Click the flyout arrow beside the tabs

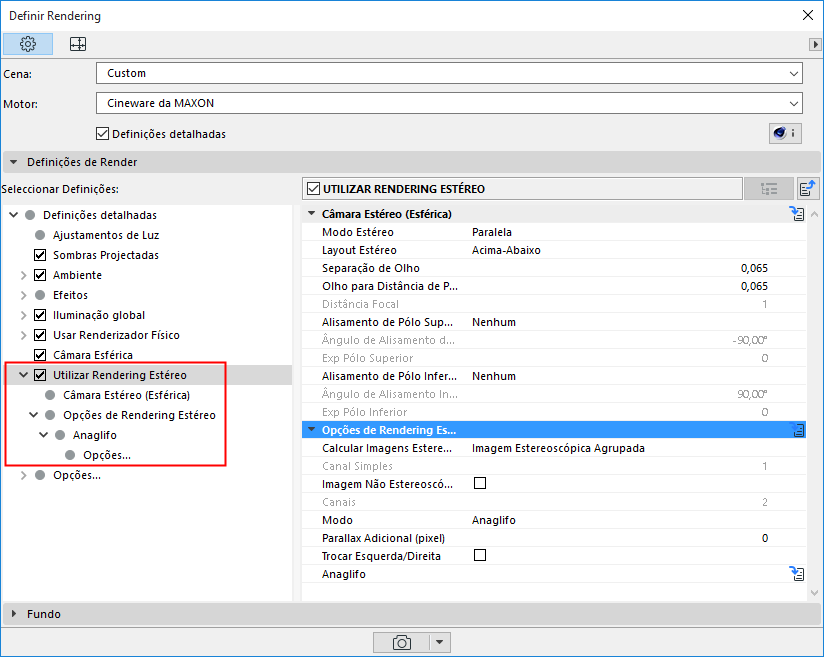815,45
